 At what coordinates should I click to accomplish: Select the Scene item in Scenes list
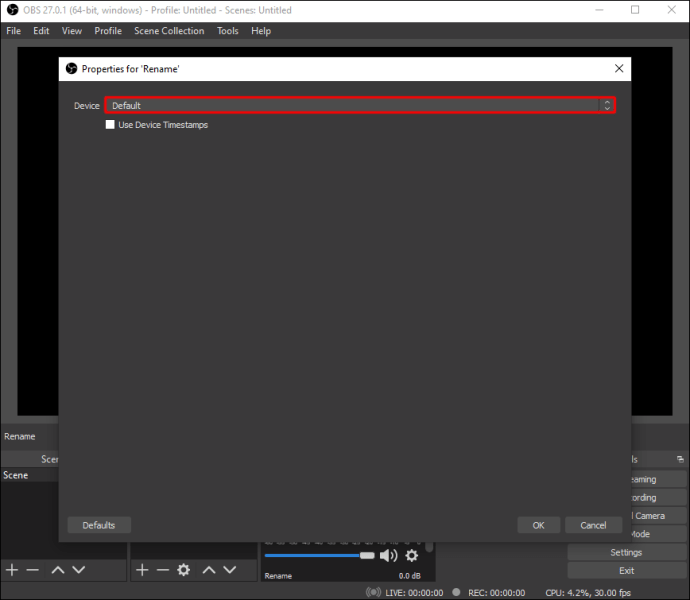click(x=29, y=475)
